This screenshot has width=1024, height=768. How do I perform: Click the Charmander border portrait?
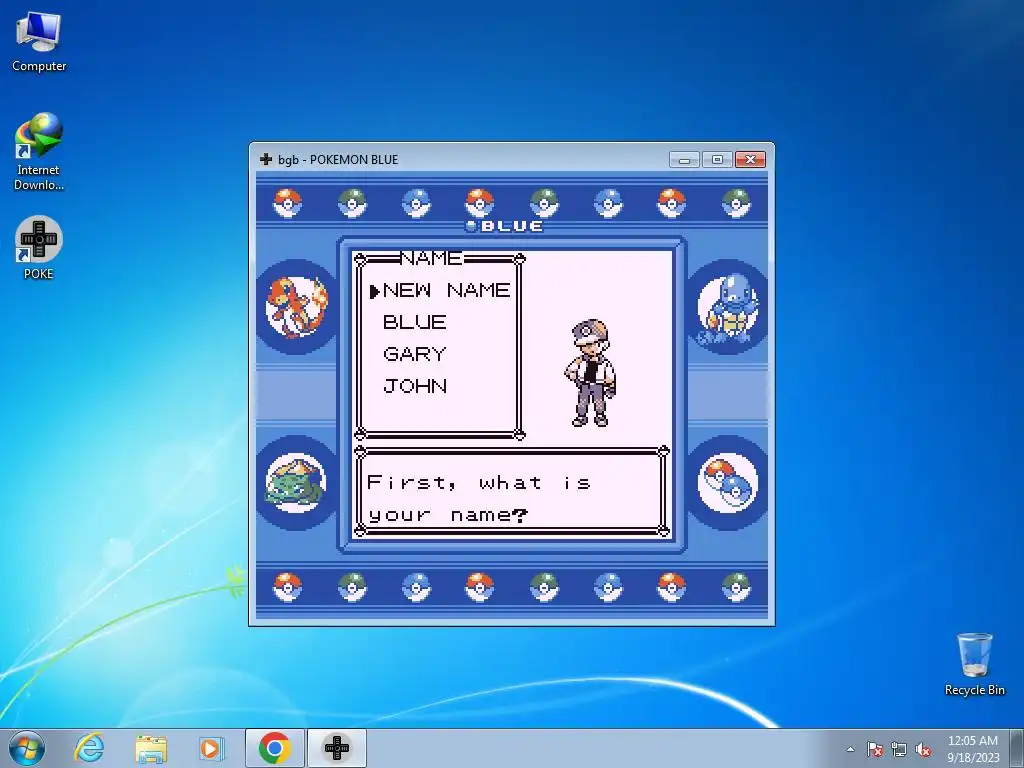pyautogui.click(x=296, y=307)
